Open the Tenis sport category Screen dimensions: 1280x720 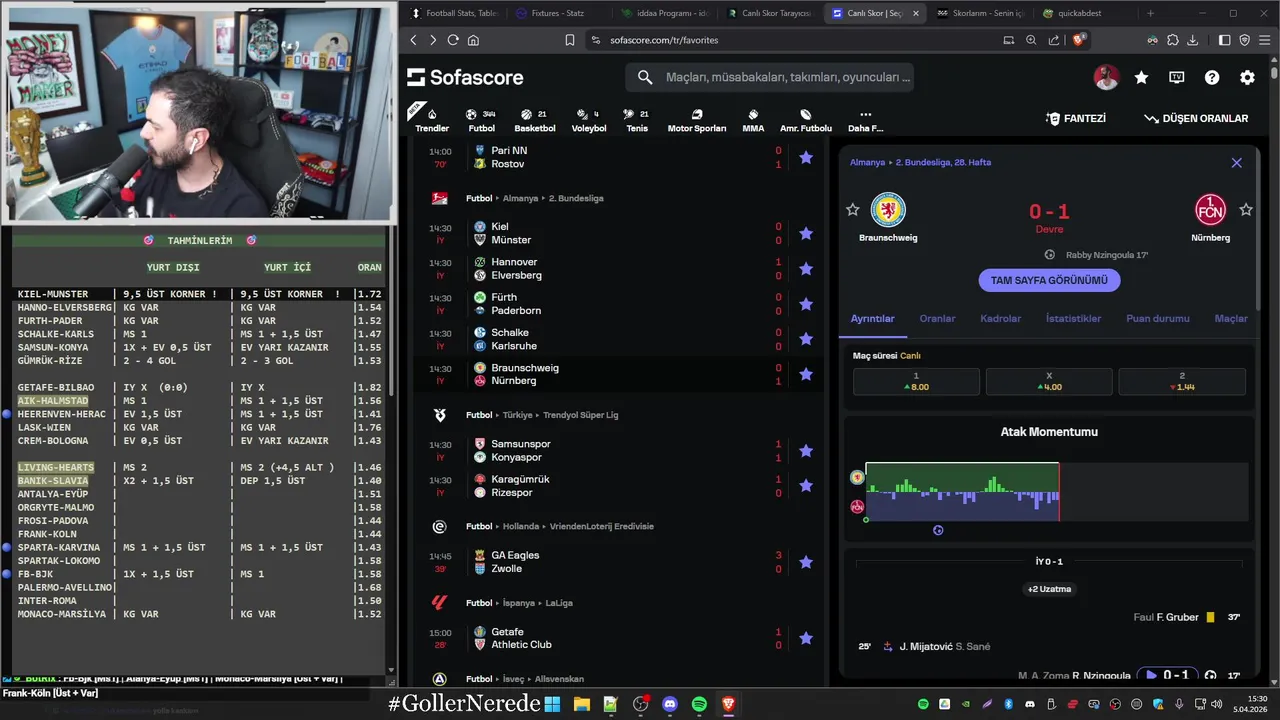[x=636, y=120]
